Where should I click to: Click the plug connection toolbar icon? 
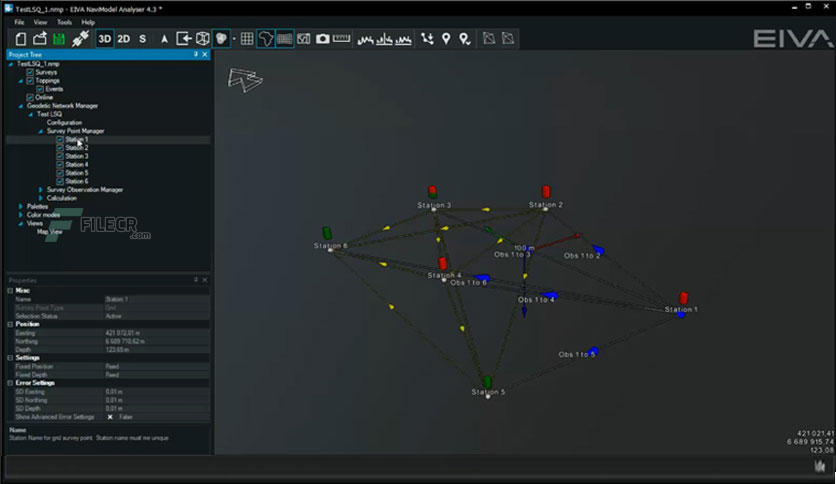81,39
